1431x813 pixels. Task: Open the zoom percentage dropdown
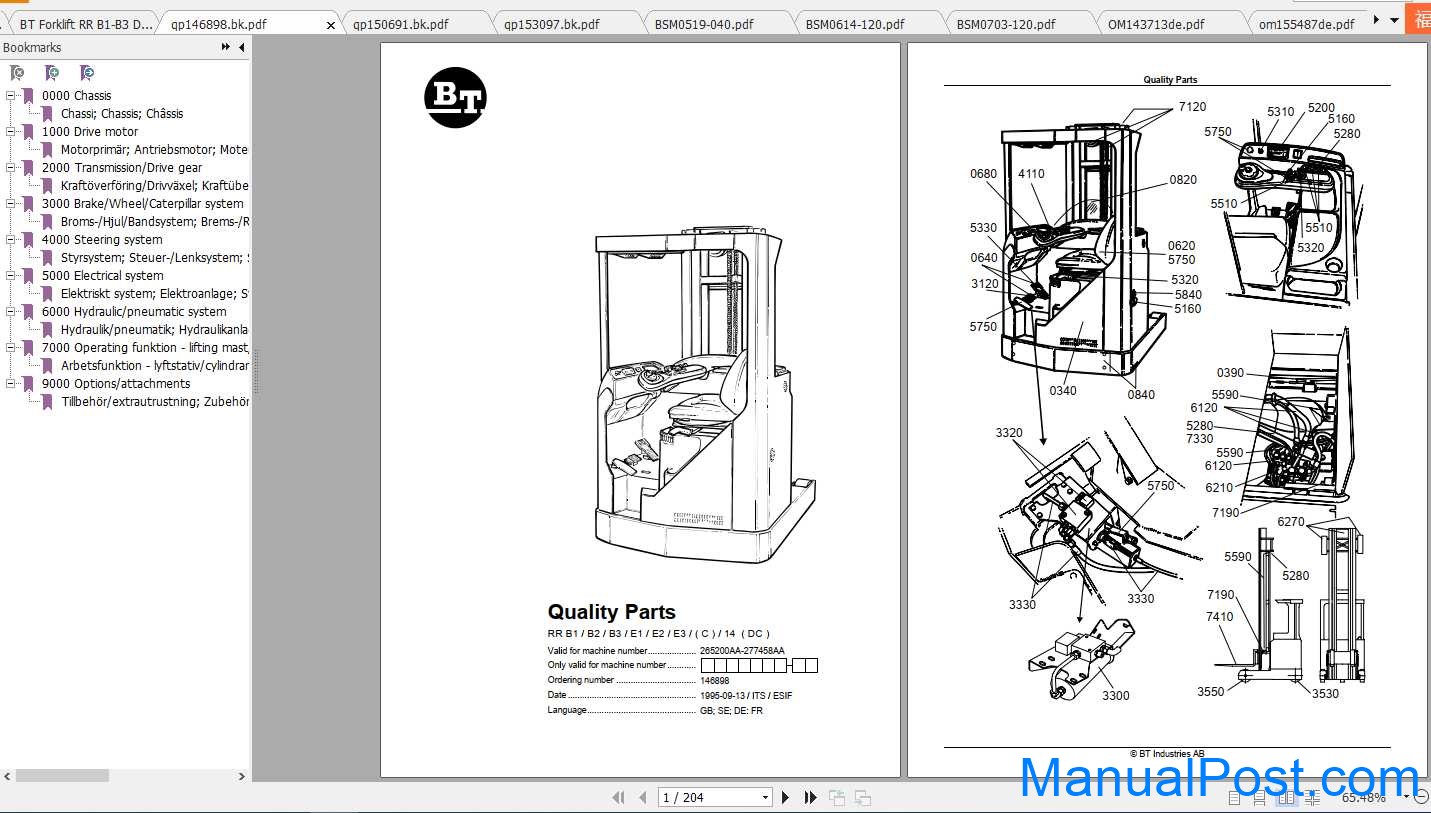click(1407, 797)
